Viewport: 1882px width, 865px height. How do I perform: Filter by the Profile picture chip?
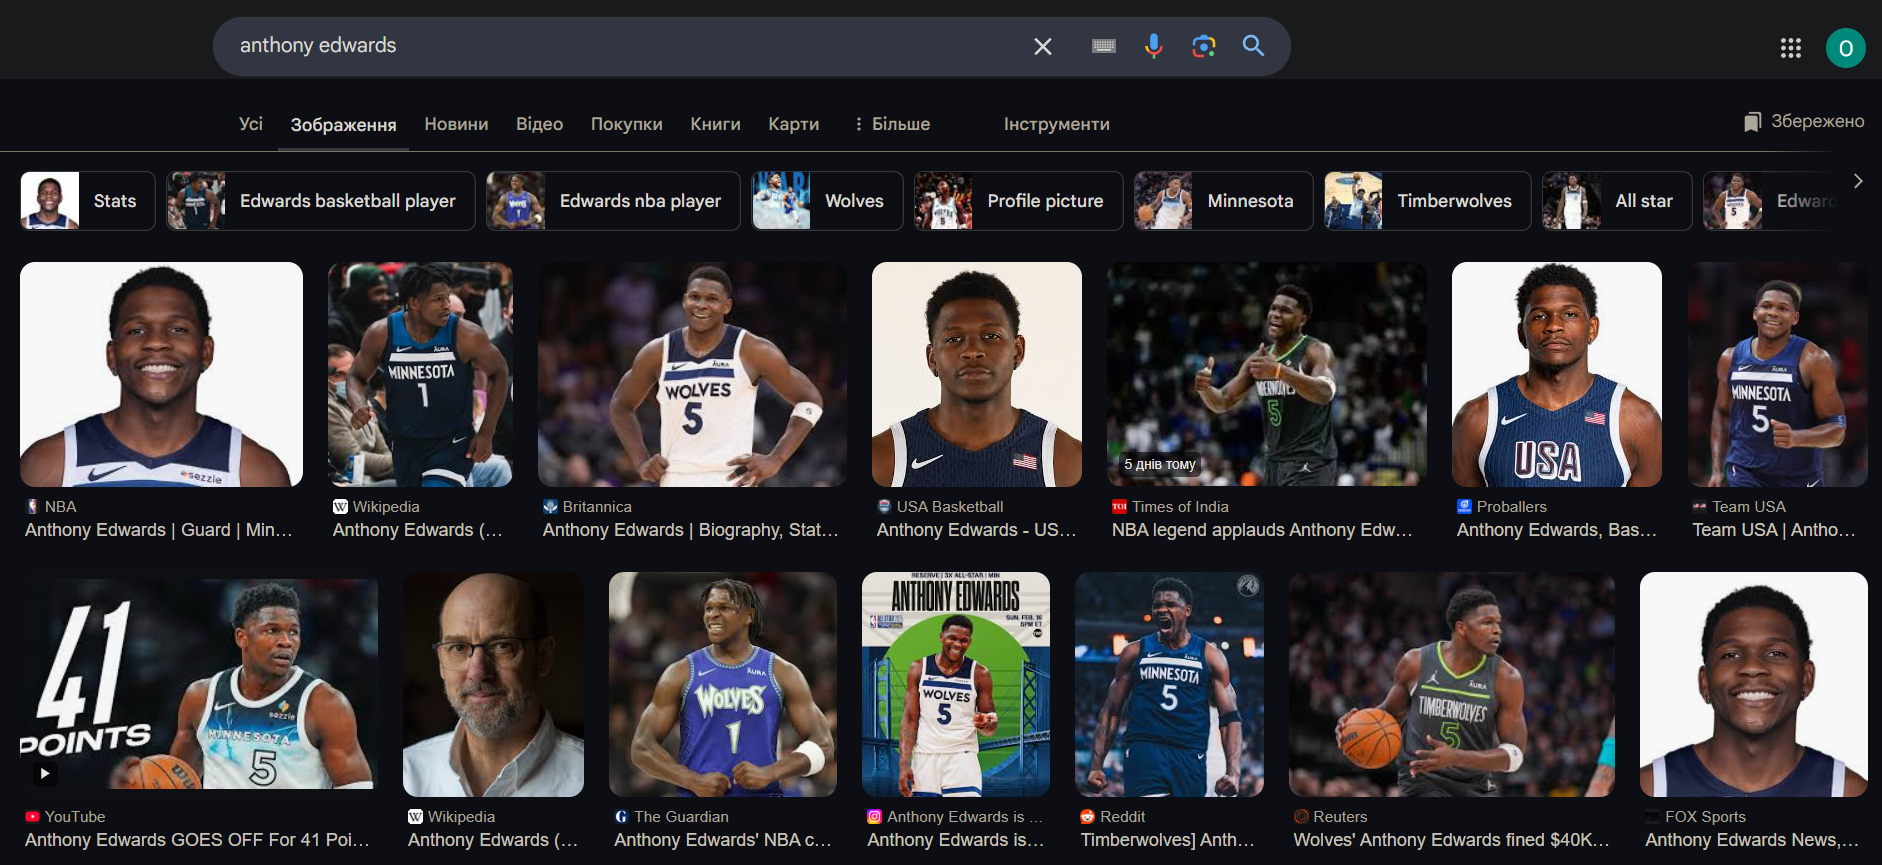point(1018,201)
